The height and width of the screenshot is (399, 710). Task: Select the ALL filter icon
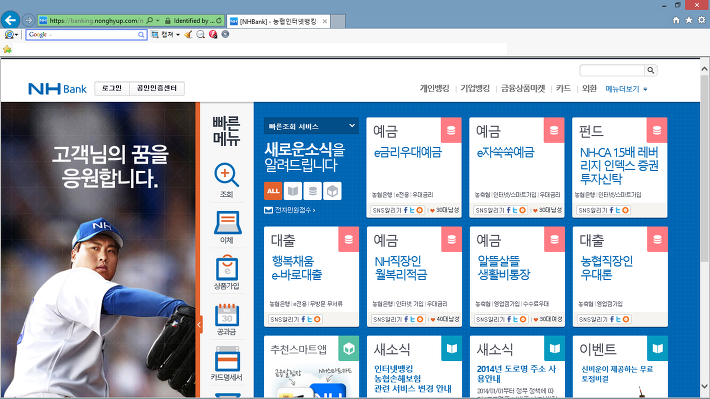click(273, 191)
